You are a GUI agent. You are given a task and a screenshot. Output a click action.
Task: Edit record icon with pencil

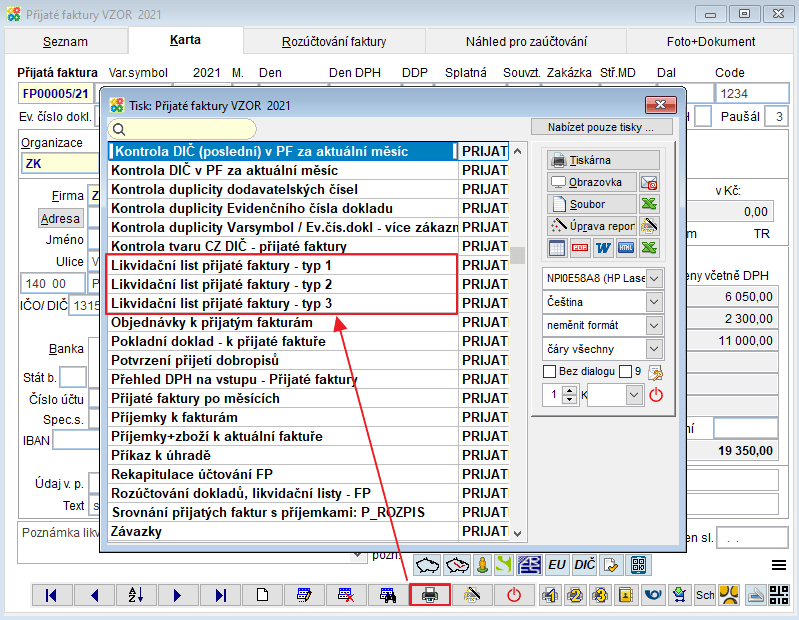(304, 595)
